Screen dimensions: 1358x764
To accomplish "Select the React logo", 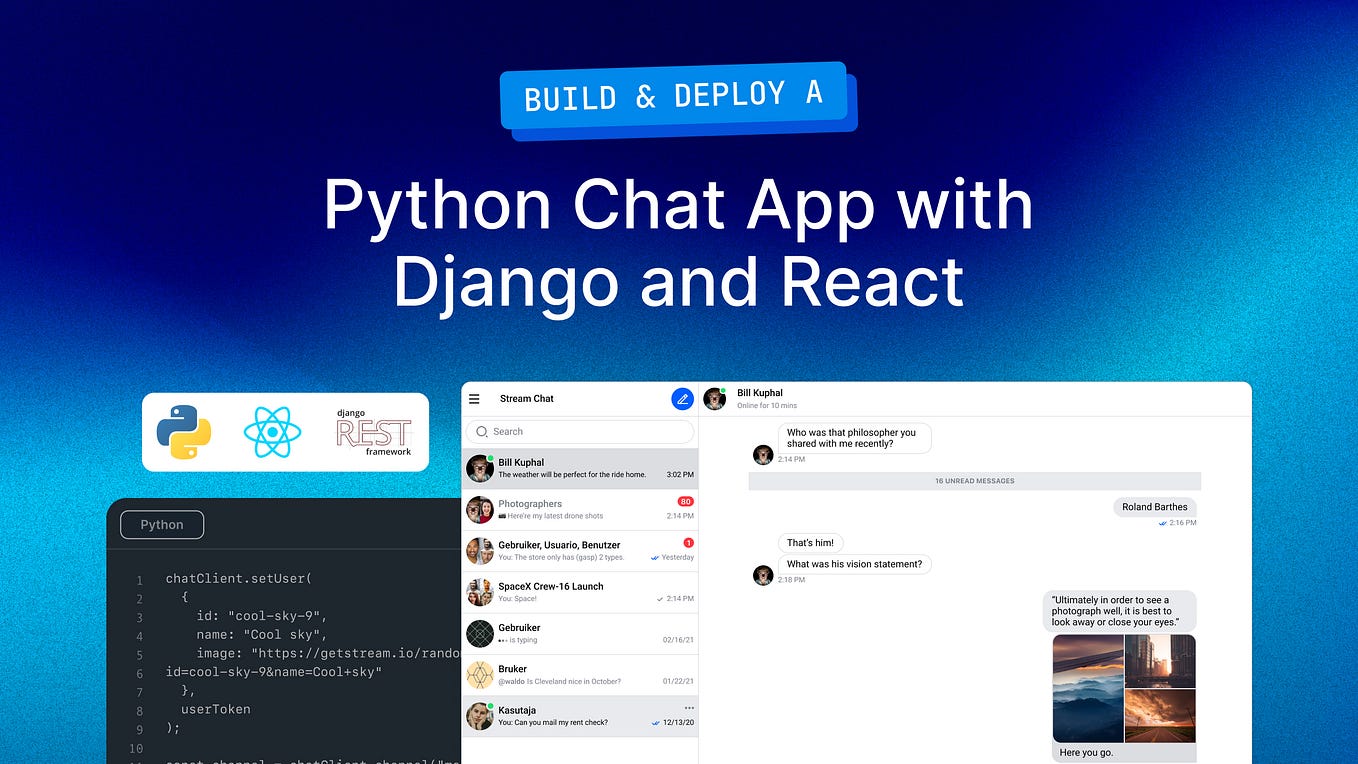I will tap(271, 432).
